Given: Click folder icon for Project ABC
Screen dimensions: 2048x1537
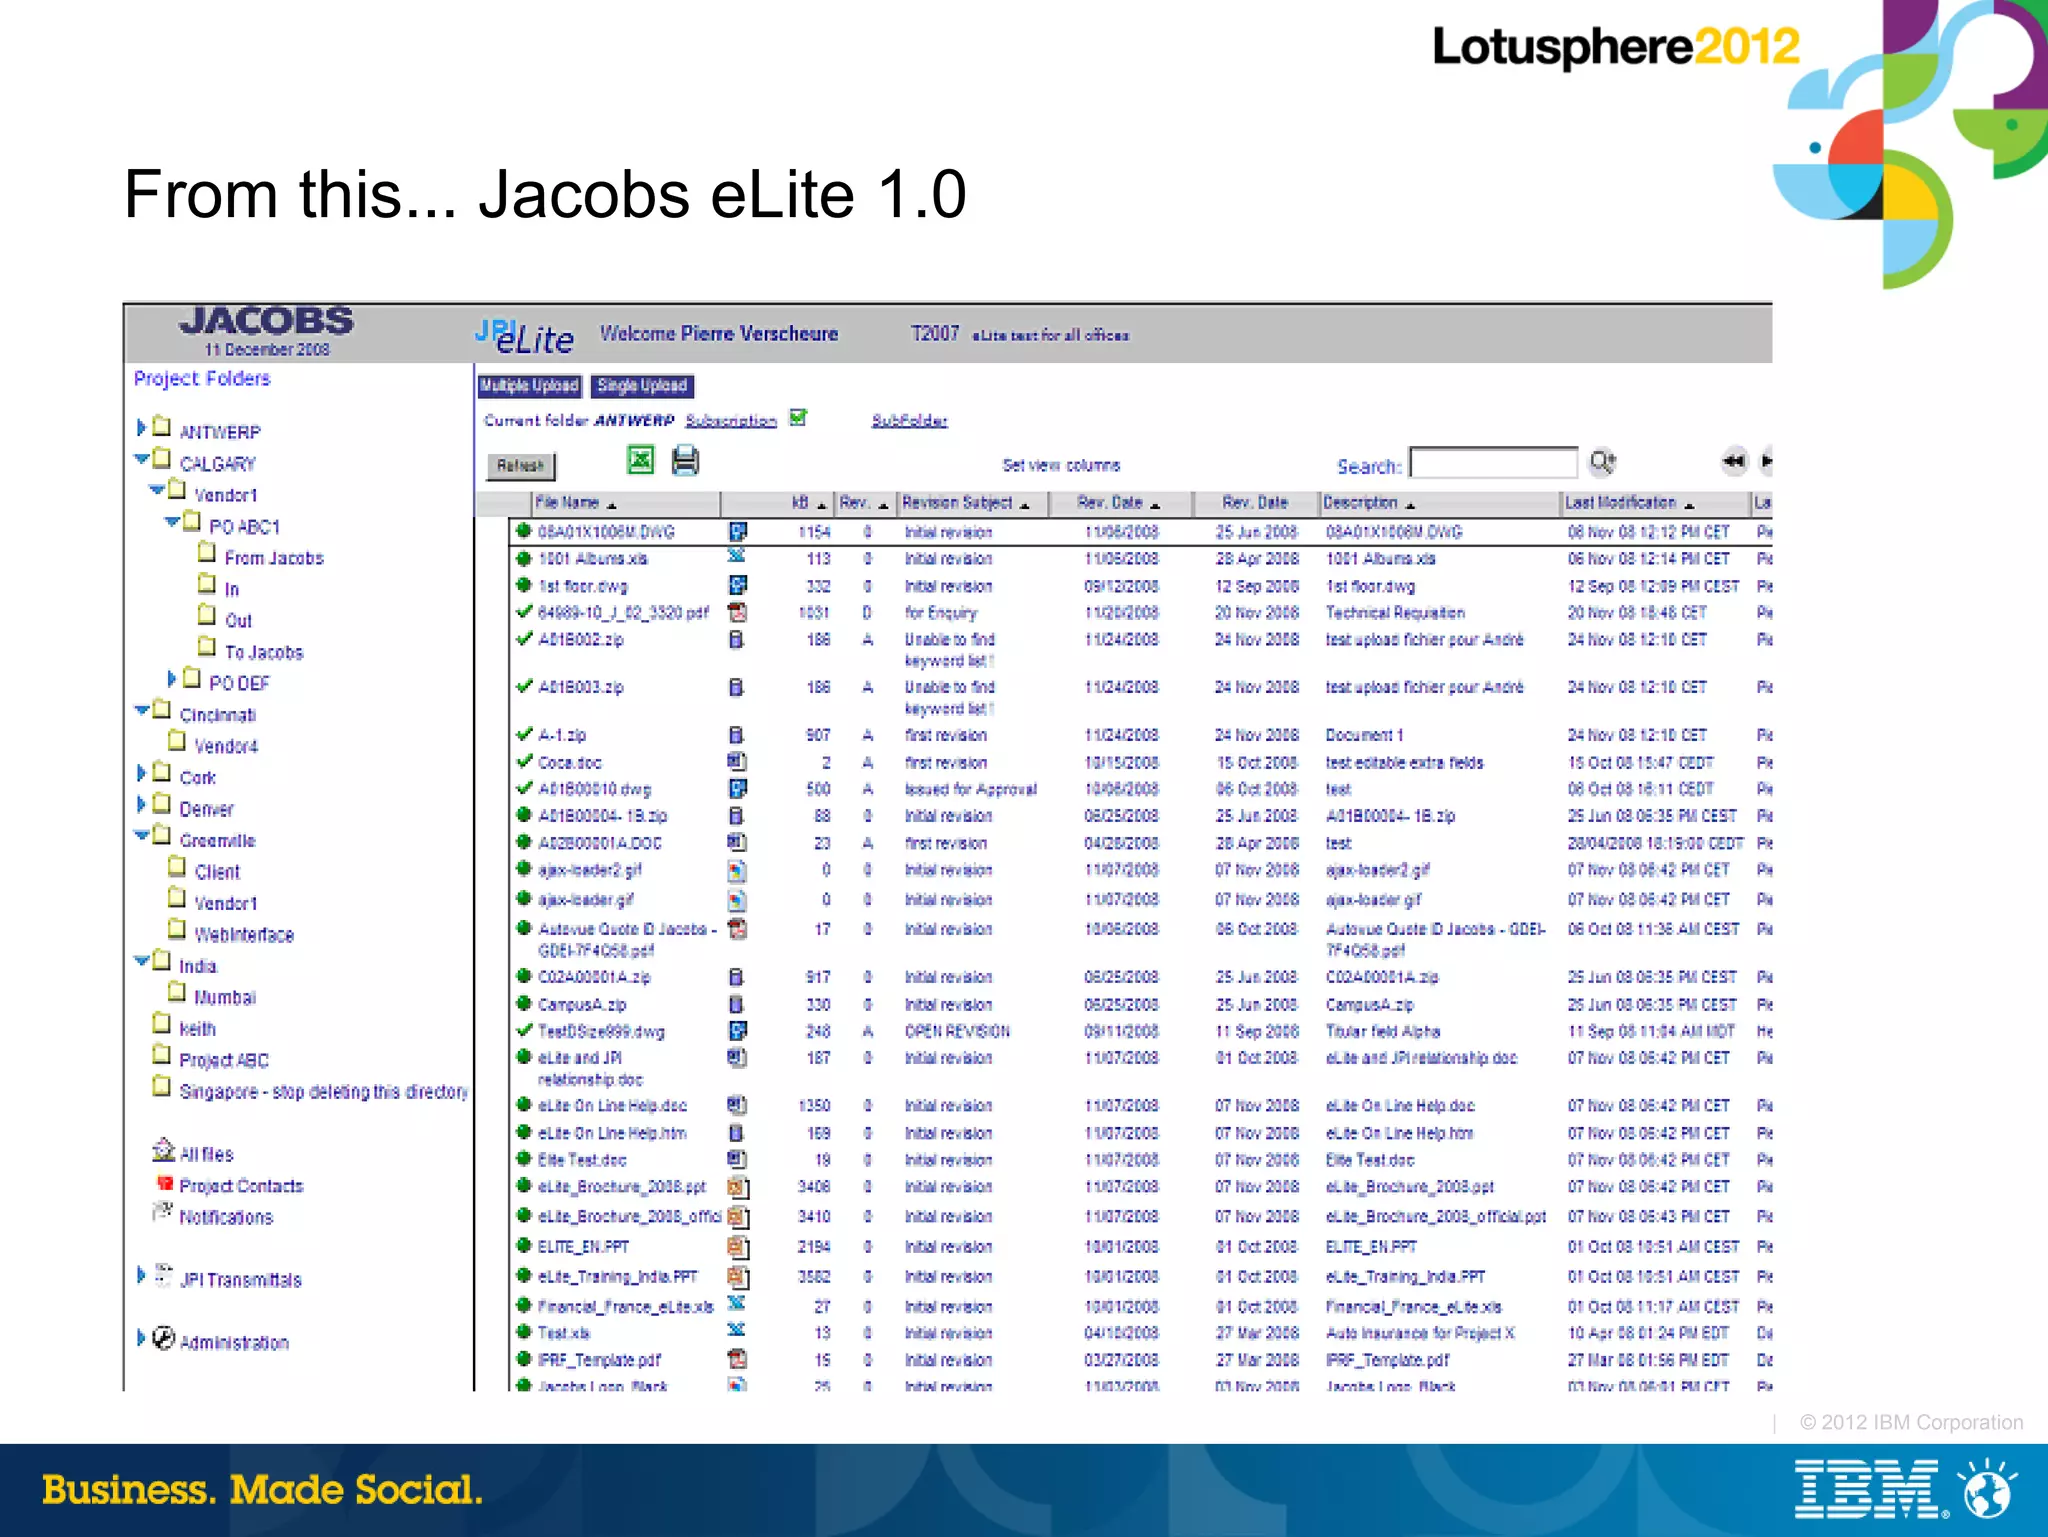Looking at the screenshot, I should (x=161, y=1055).
